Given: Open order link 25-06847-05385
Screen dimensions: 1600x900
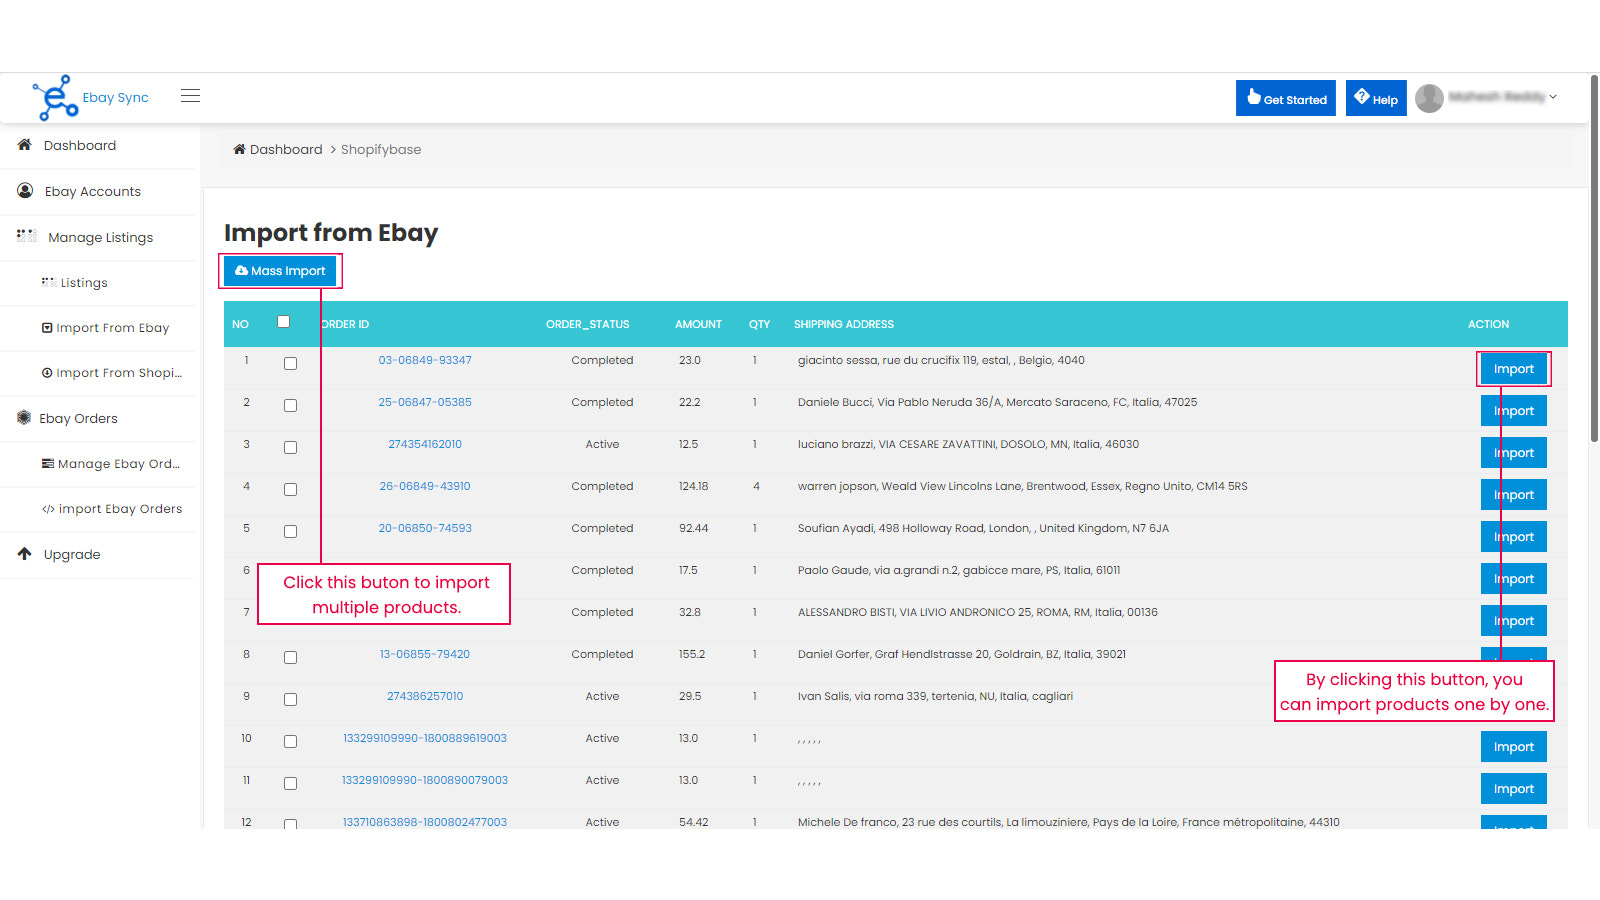Looking at the screenshot, I should (425, 402).
